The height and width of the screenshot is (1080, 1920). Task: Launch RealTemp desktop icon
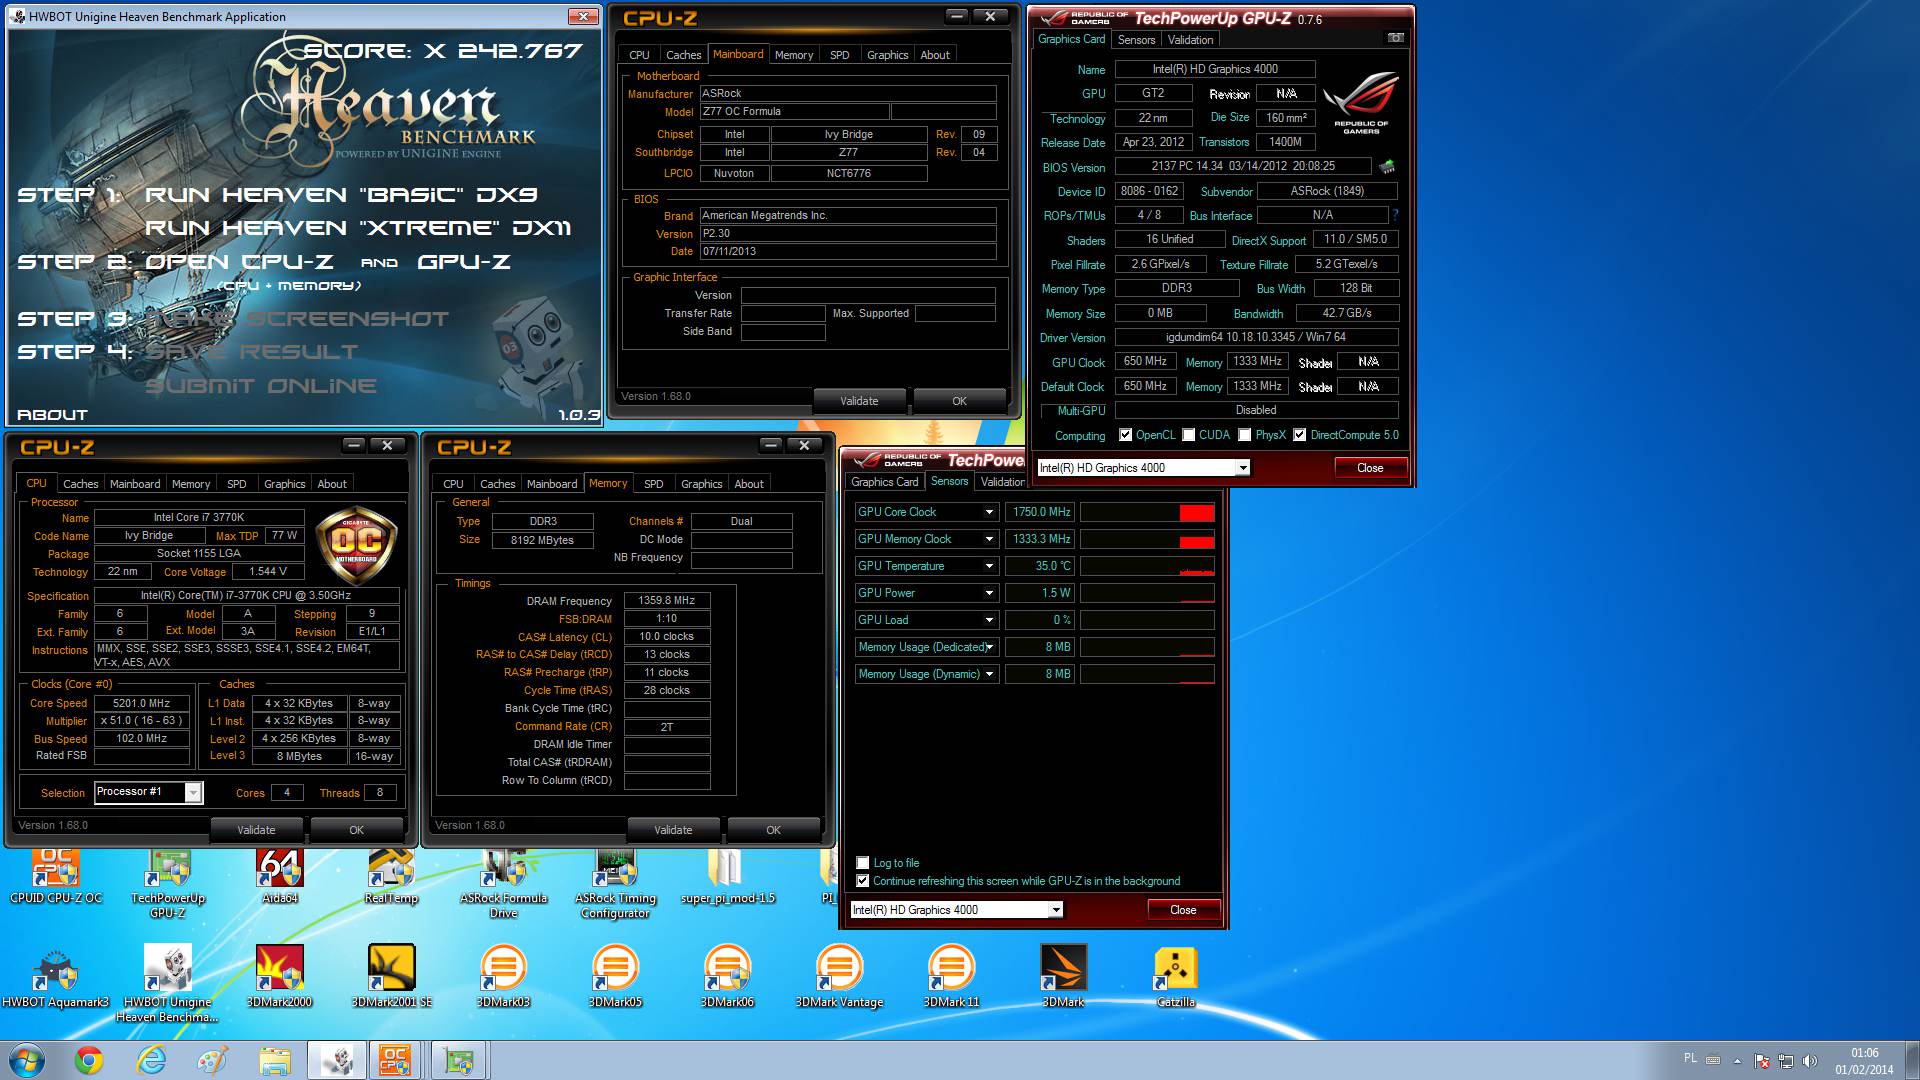(390, 877)
